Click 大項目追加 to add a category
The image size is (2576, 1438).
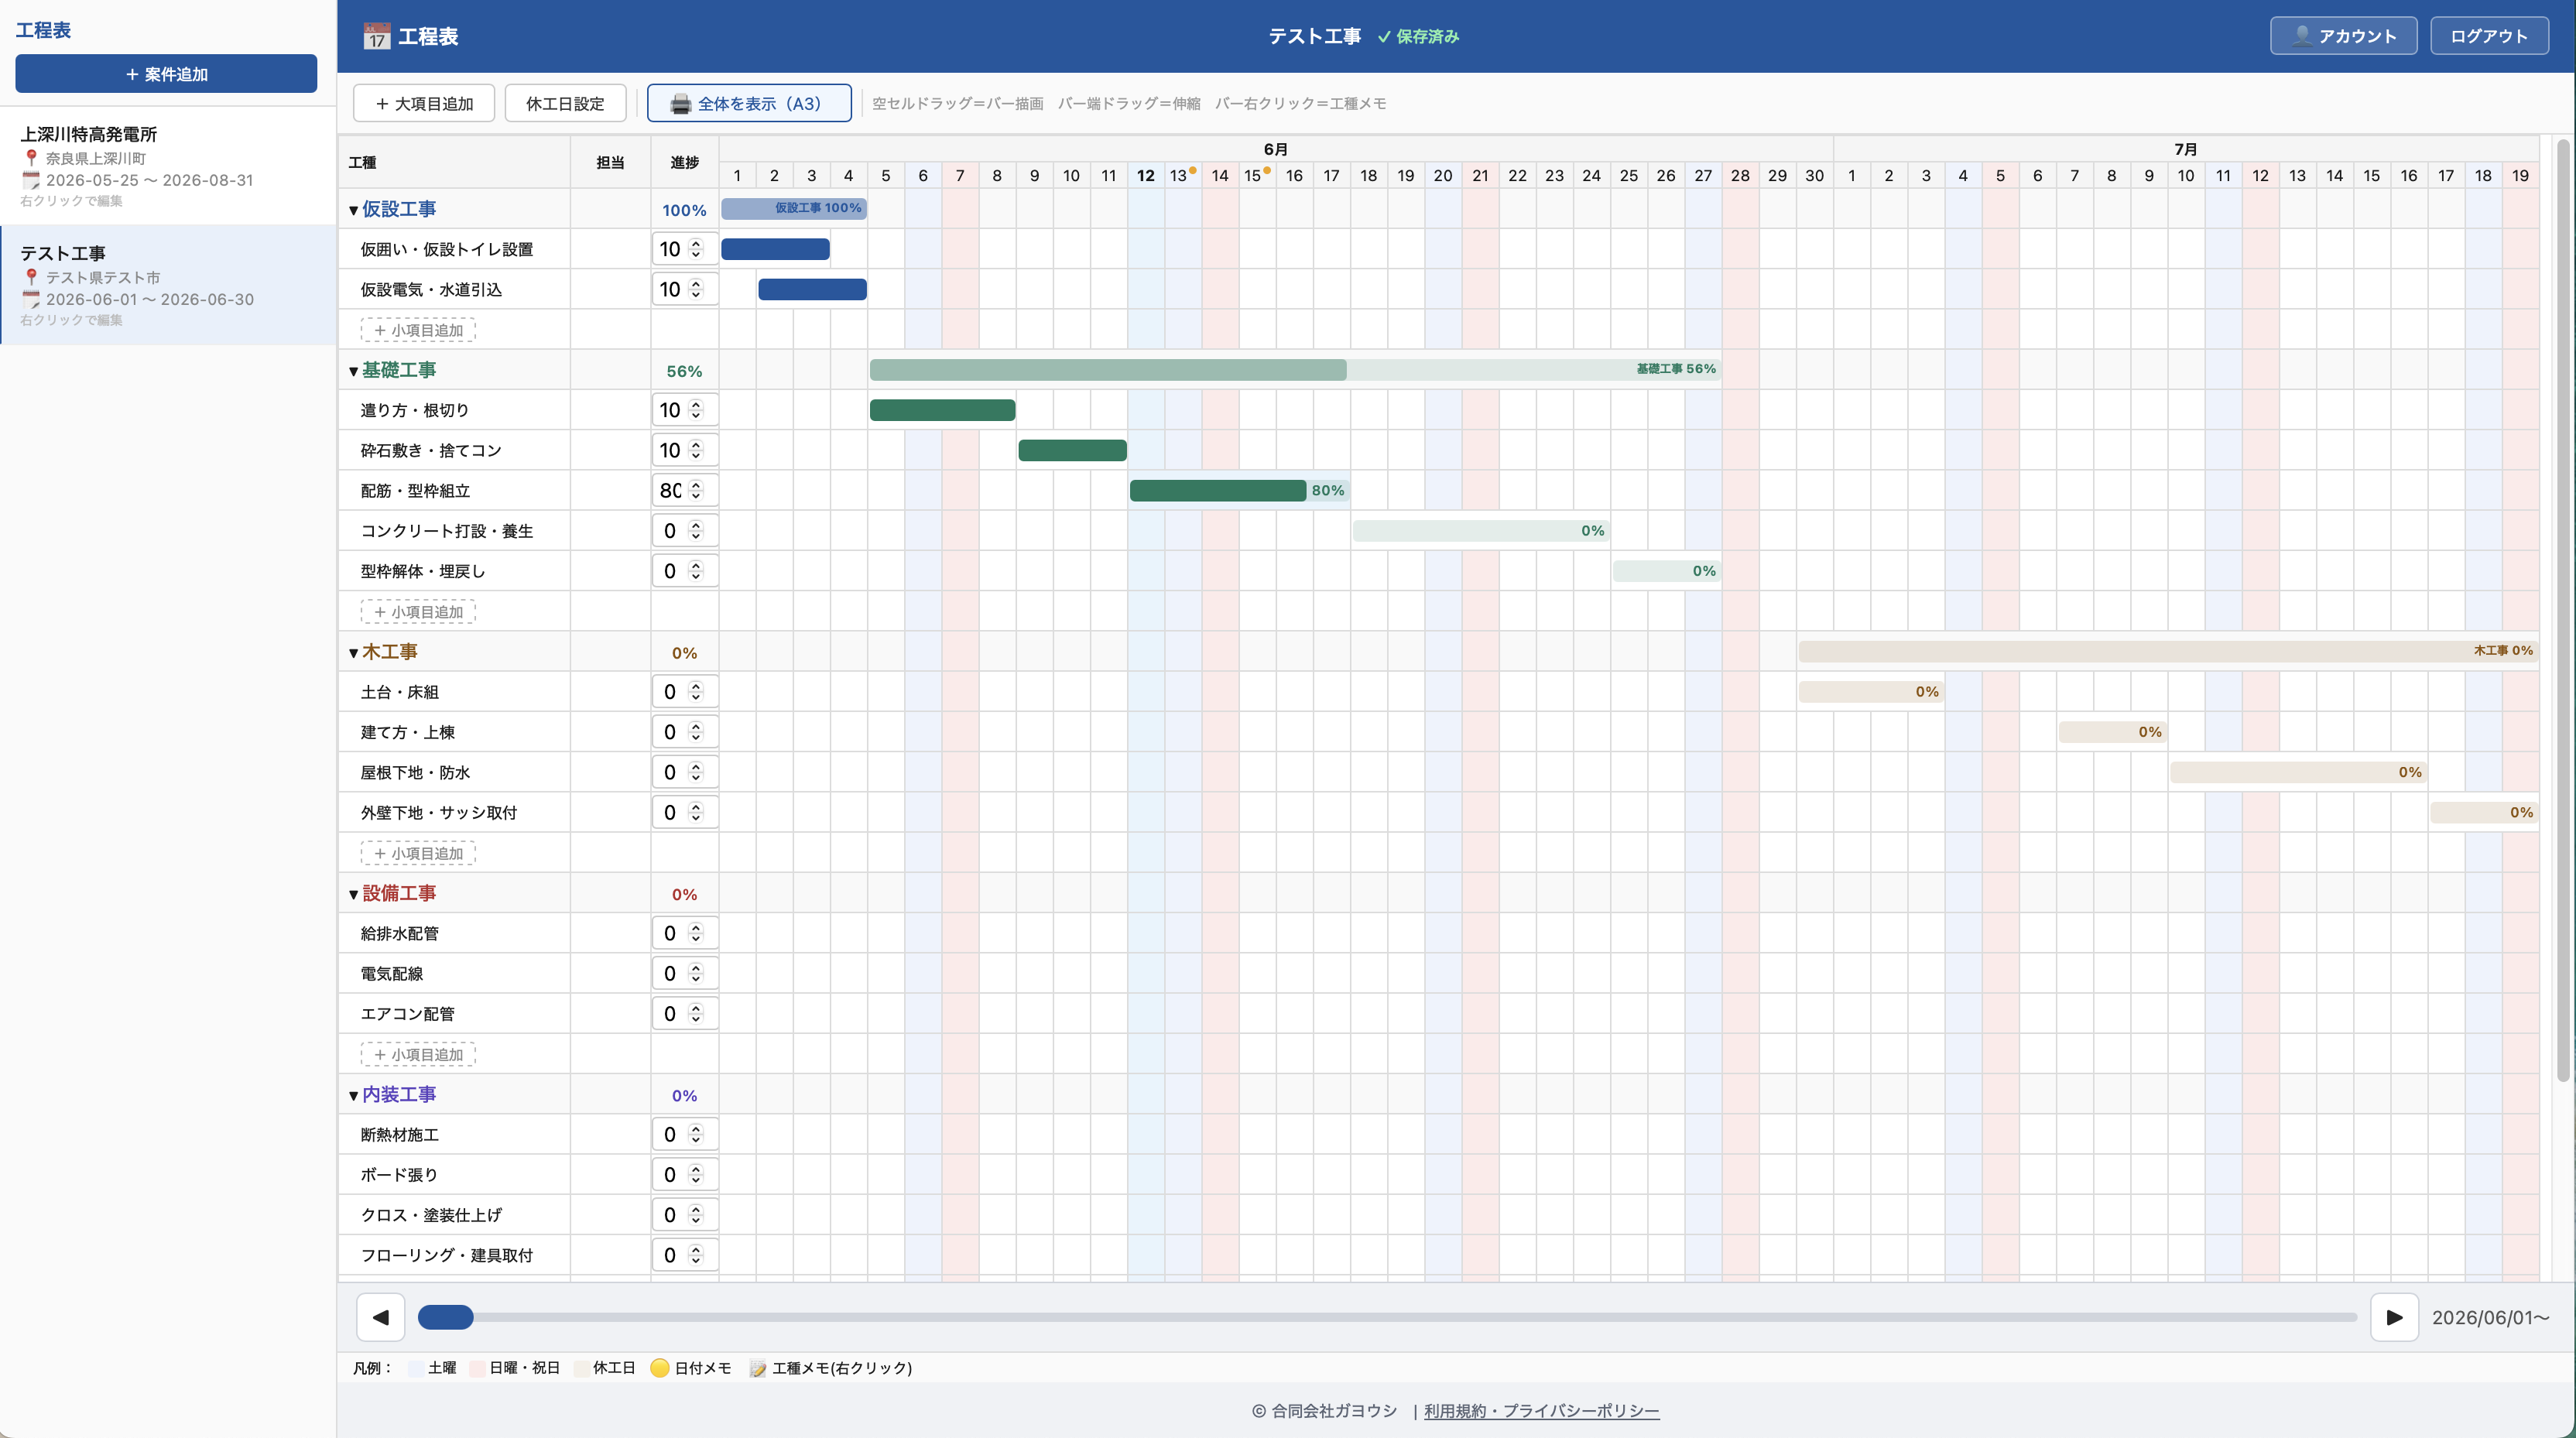click(424, 103)
